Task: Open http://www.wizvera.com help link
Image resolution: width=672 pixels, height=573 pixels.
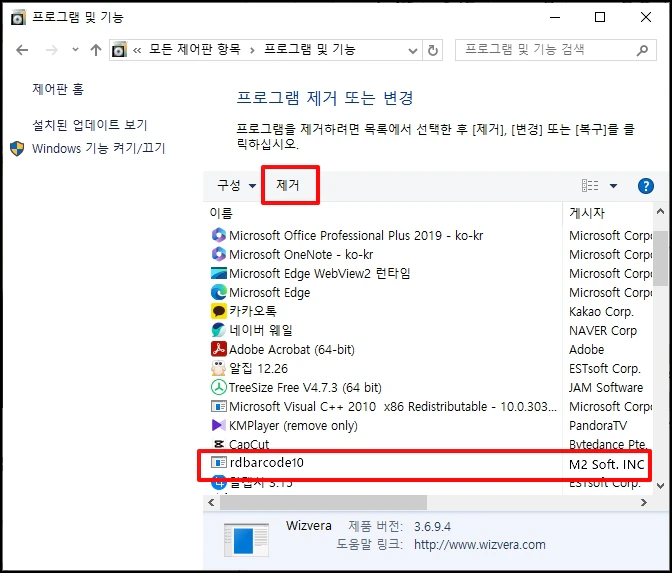Action: point(480,545)
